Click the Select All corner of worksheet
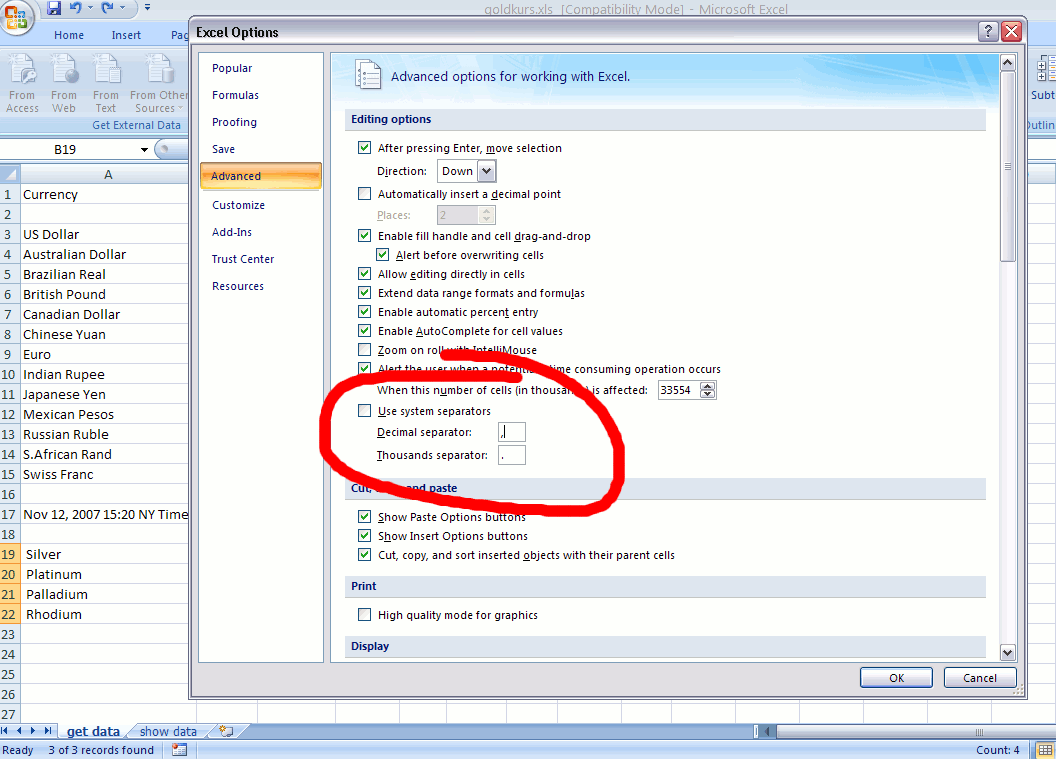 coord(10,174)
